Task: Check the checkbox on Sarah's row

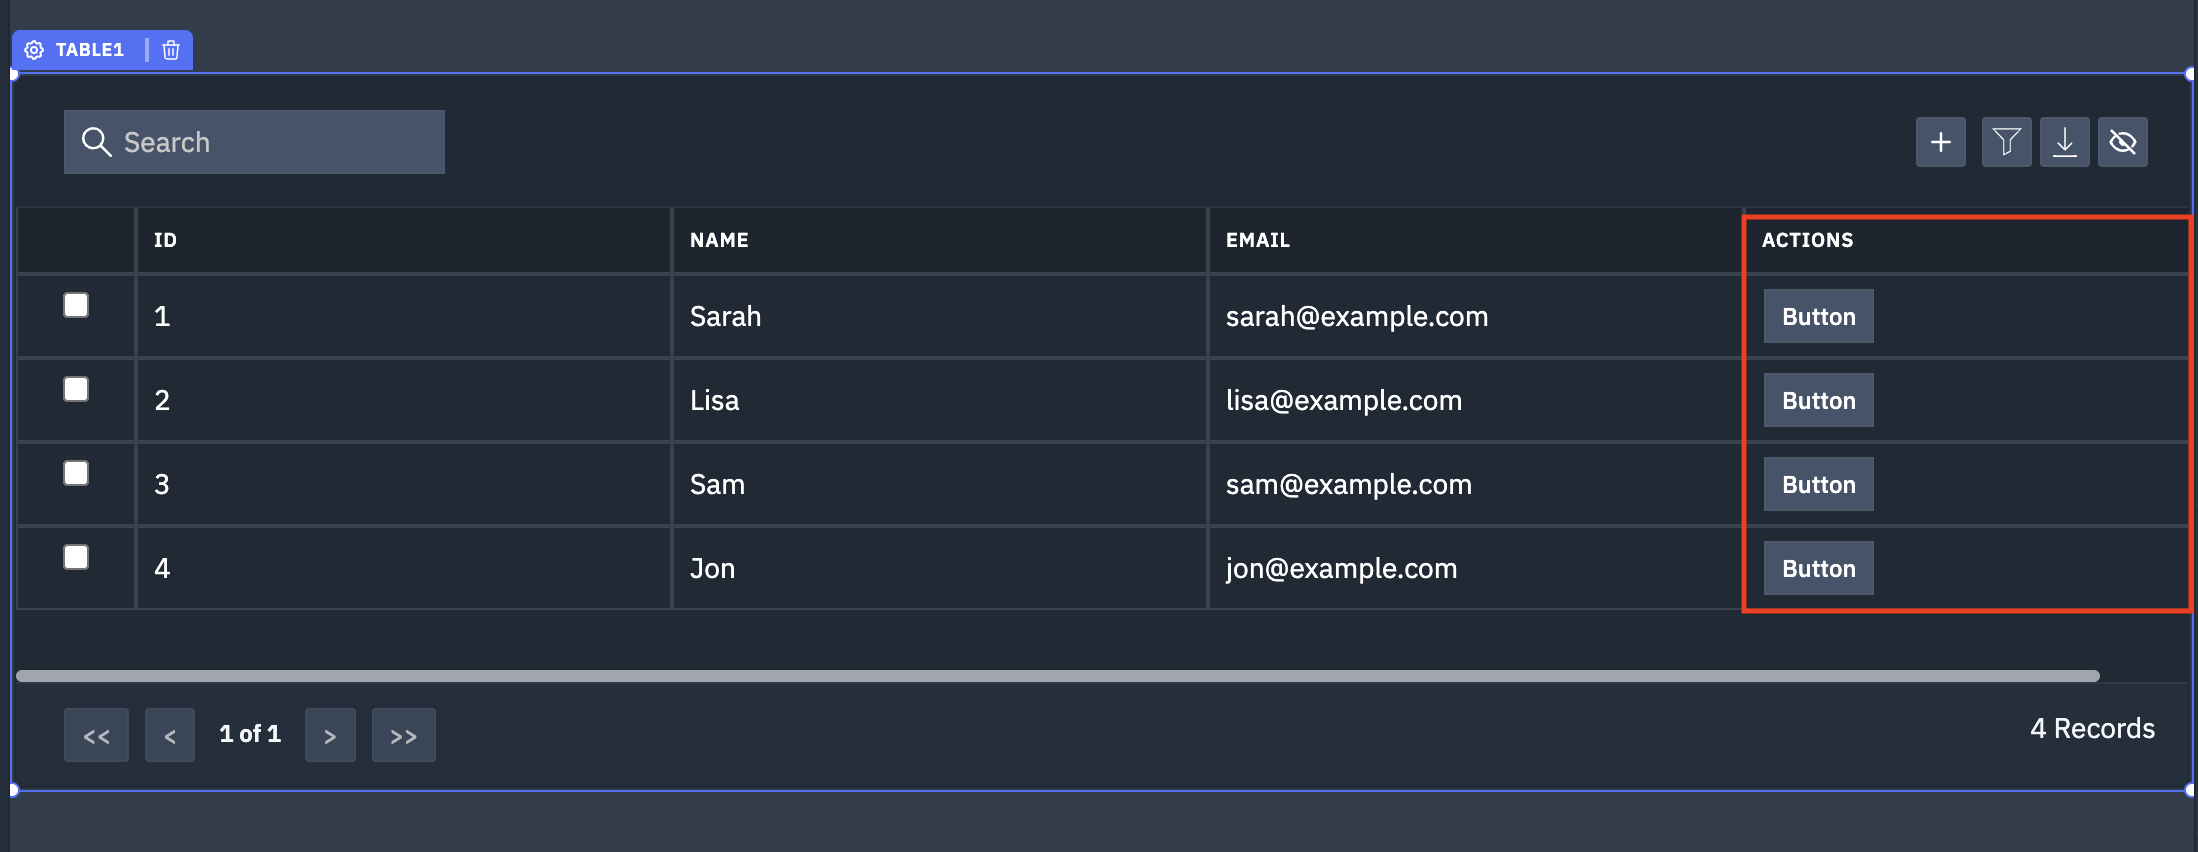Action: [76, 305]
